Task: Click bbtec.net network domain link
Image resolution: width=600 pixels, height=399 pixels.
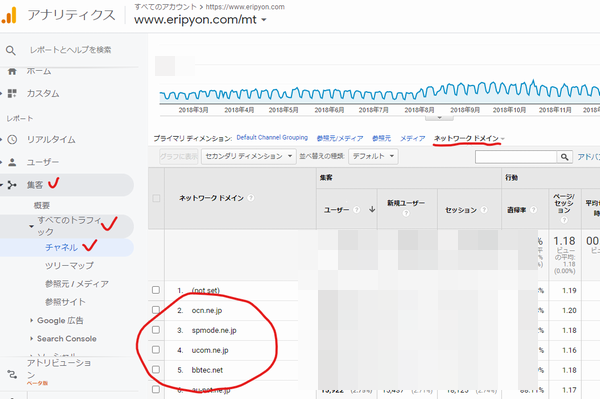Action: (207, 370)
